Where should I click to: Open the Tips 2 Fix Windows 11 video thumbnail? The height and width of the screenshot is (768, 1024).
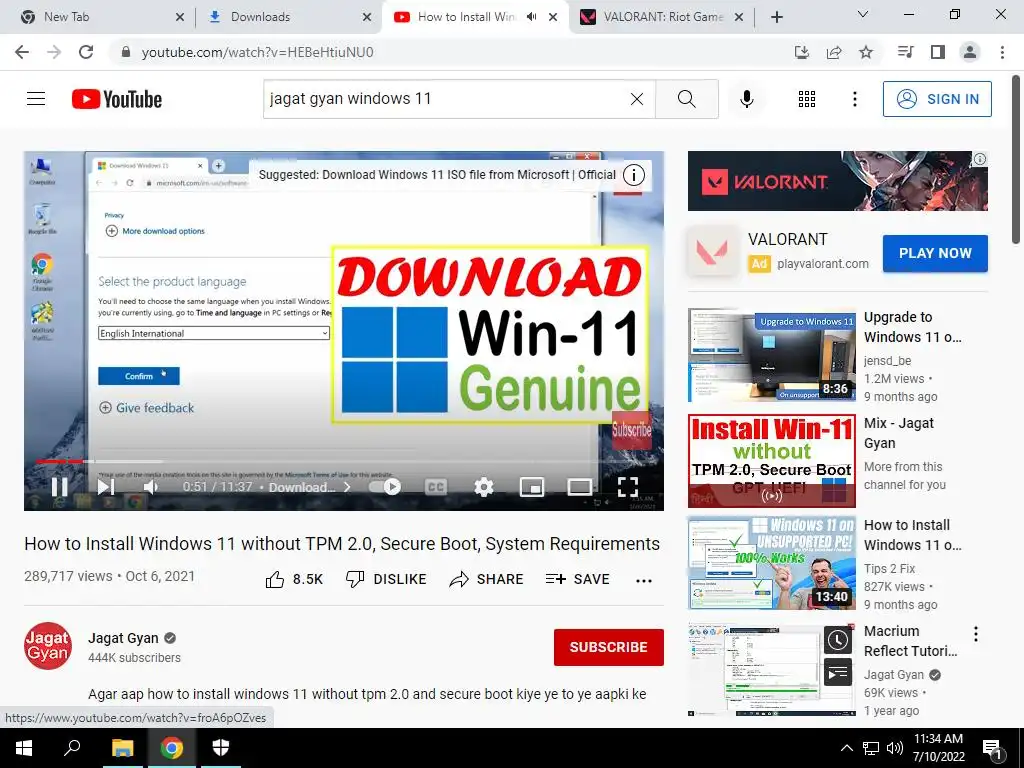771,563
